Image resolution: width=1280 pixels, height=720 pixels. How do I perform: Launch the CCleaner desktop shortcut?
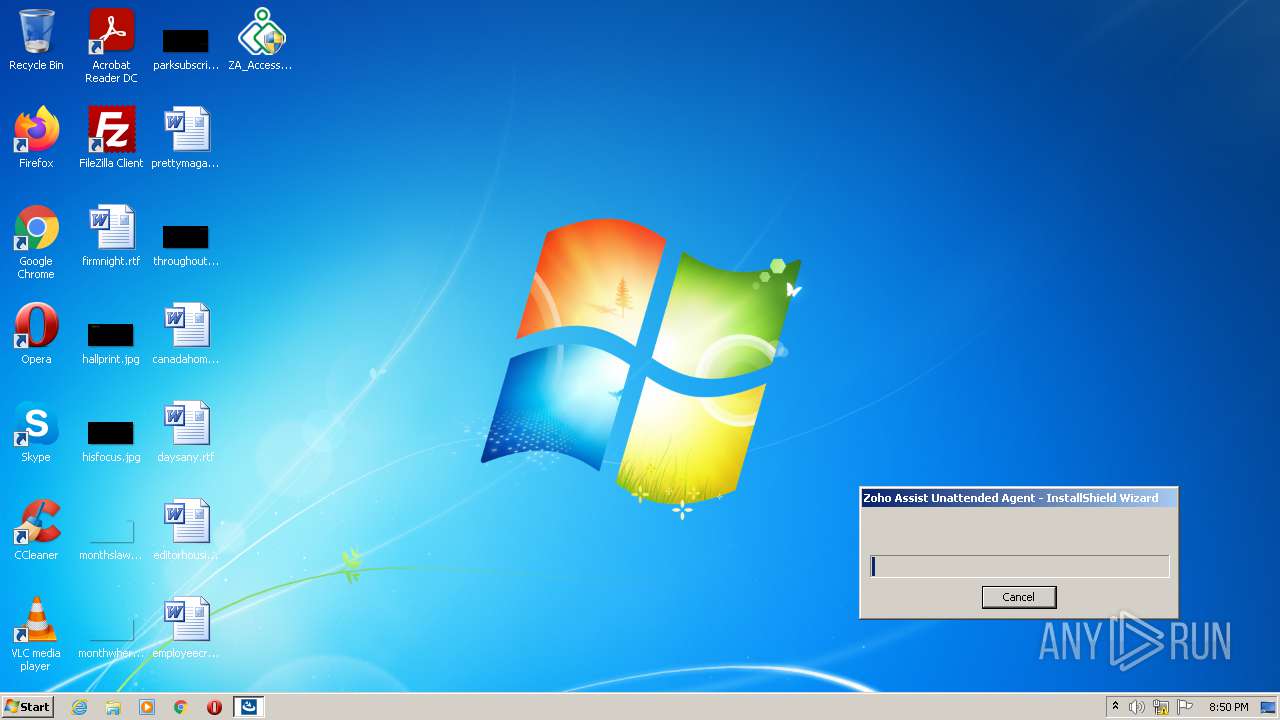click(x=36, y=530)
